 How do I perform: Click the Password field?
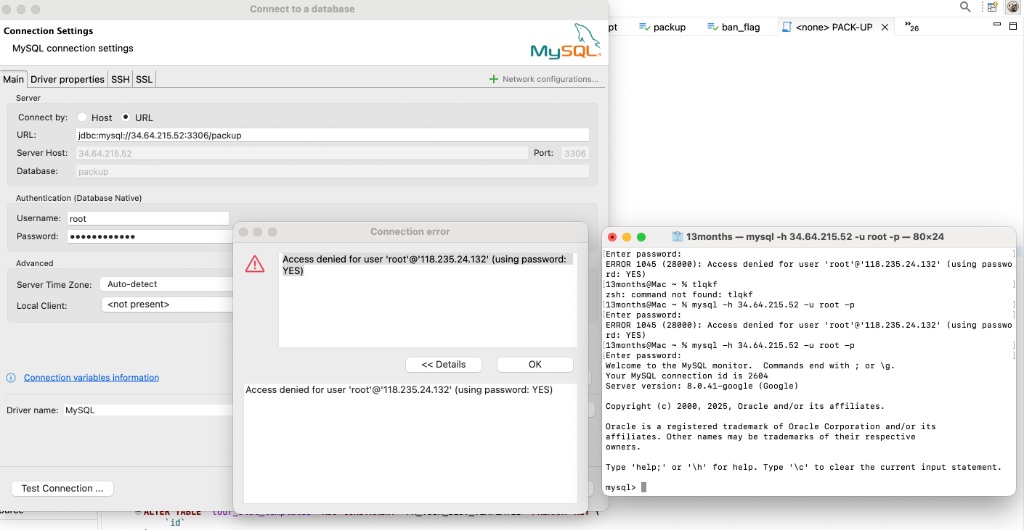coord(150,236)
